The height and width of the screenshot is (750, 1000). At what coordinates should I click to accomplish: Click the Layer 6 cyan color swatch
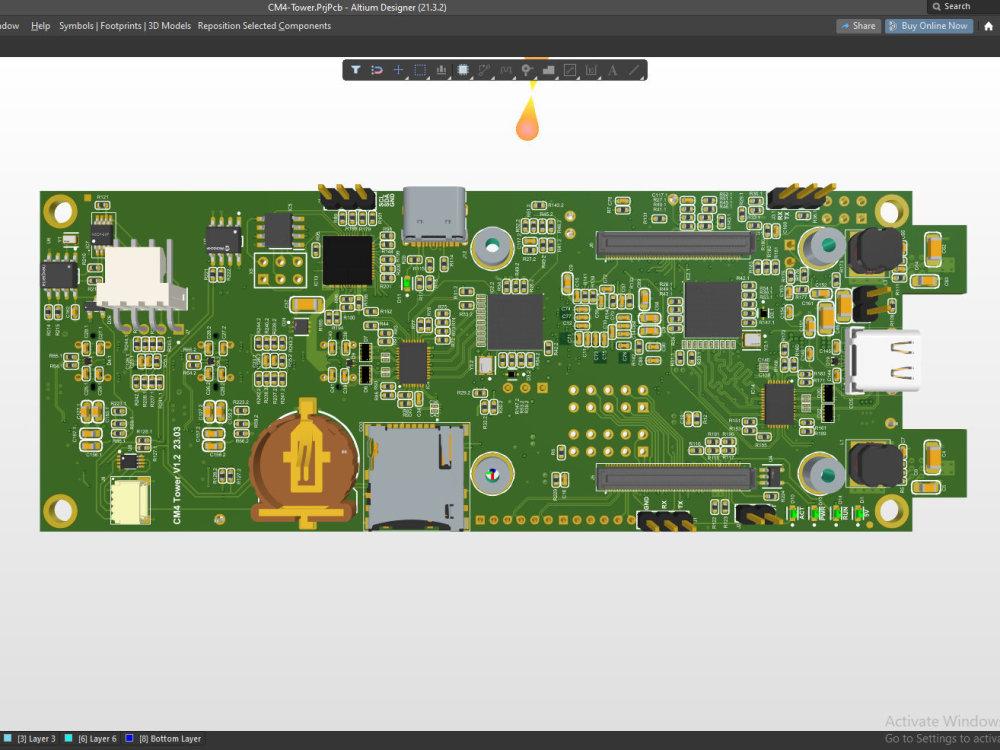coord(68,738)
